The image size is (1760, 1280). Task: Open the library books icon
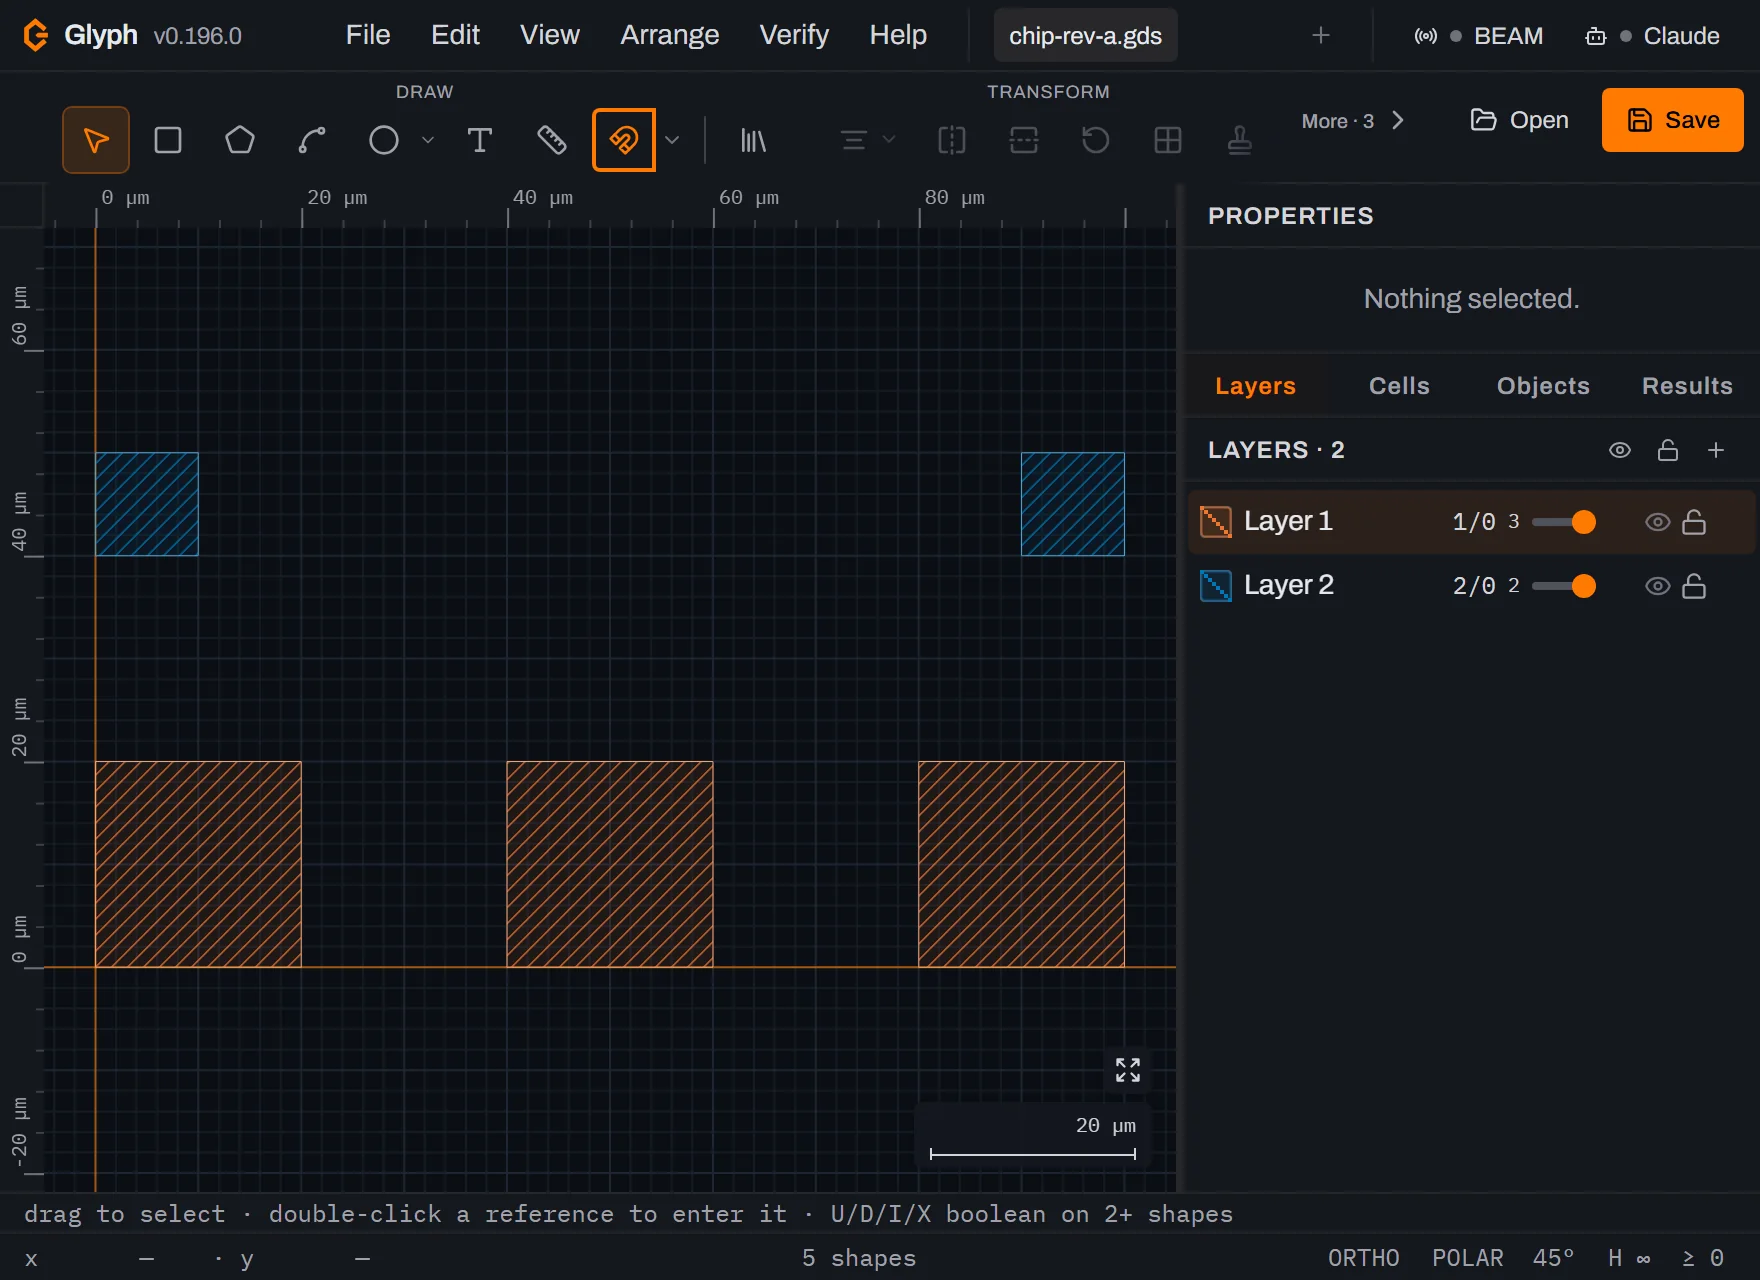click(x=753, y=140)
